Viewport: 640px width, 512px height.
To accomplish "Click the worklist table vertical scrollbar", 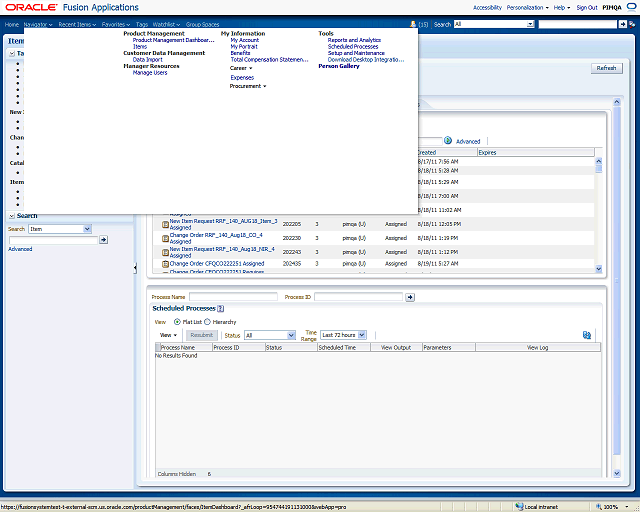I will 599,215.
